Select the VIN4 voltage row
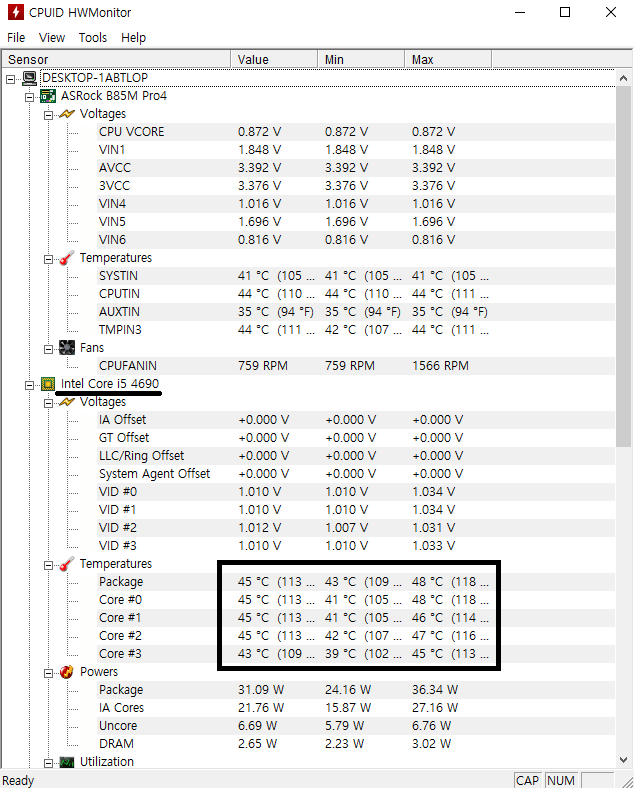Image resolution: width=634 pixels, height=788 pixels. [357, 204]
